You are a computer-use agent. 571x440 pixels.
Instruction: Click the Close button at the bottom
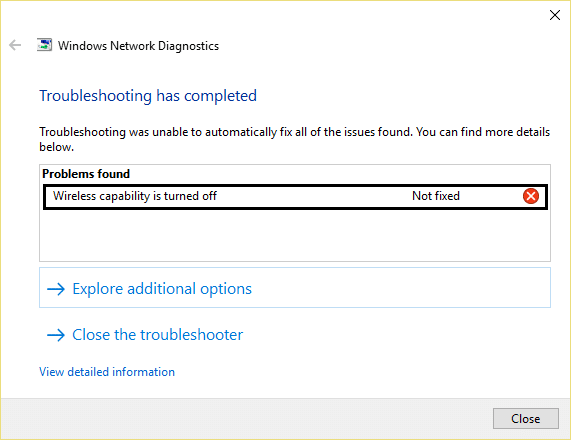click(525, 419)
